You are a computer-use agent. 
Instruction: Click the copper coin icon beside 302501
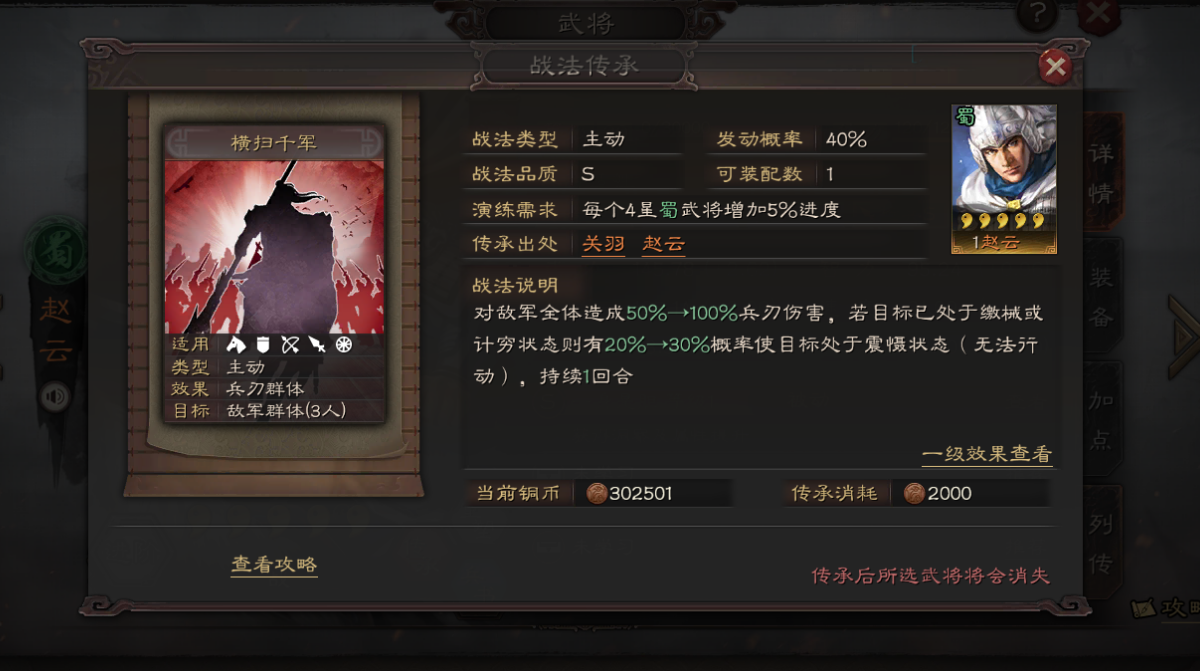coord(596,493)
